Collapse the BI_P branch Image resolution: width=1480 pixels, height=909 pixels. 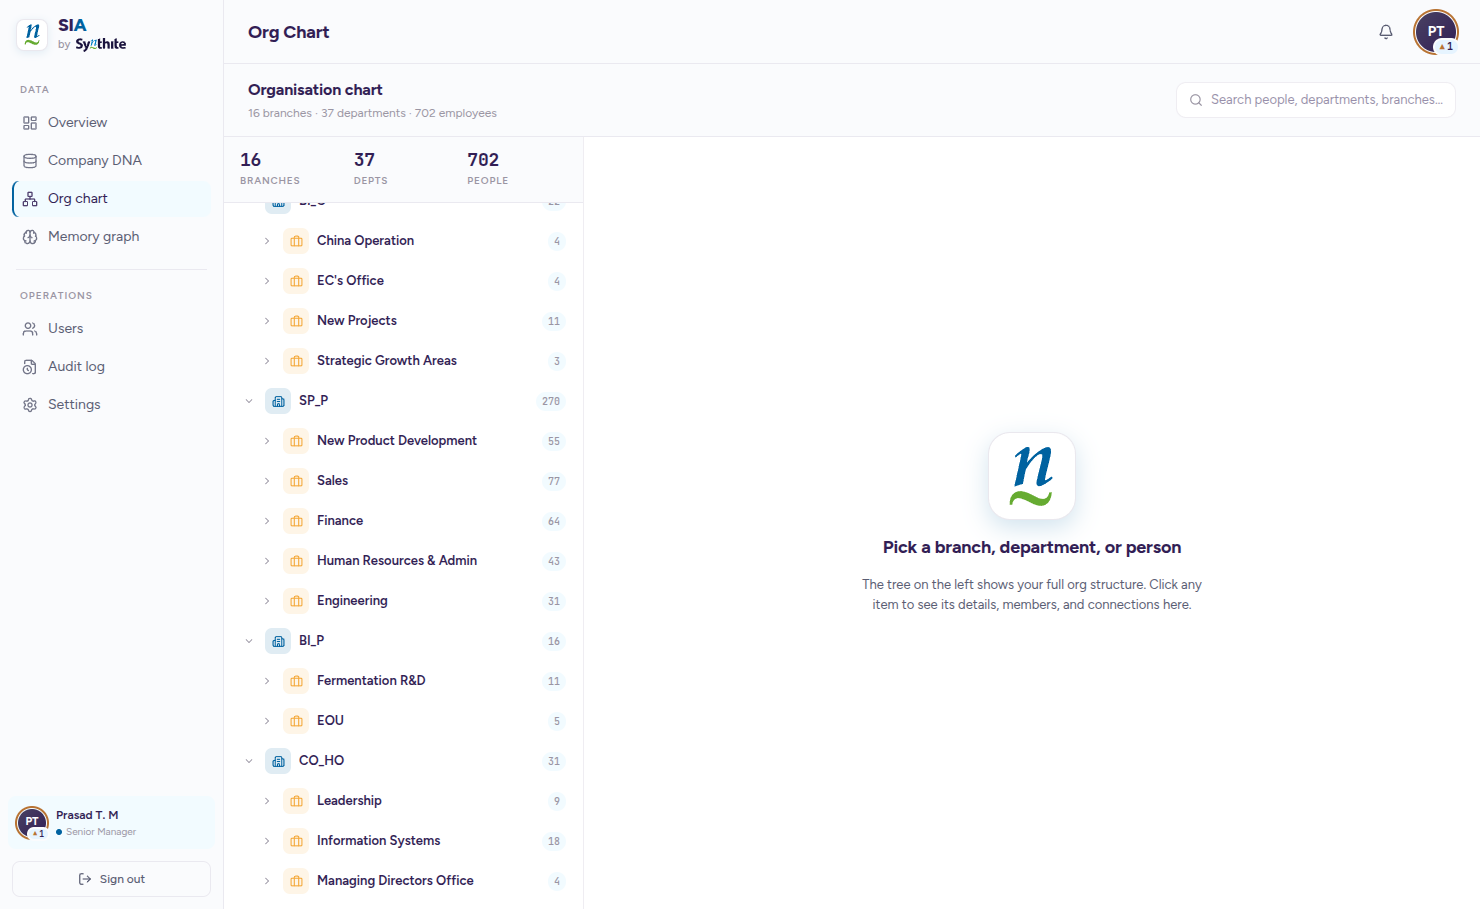click(249, 641)
